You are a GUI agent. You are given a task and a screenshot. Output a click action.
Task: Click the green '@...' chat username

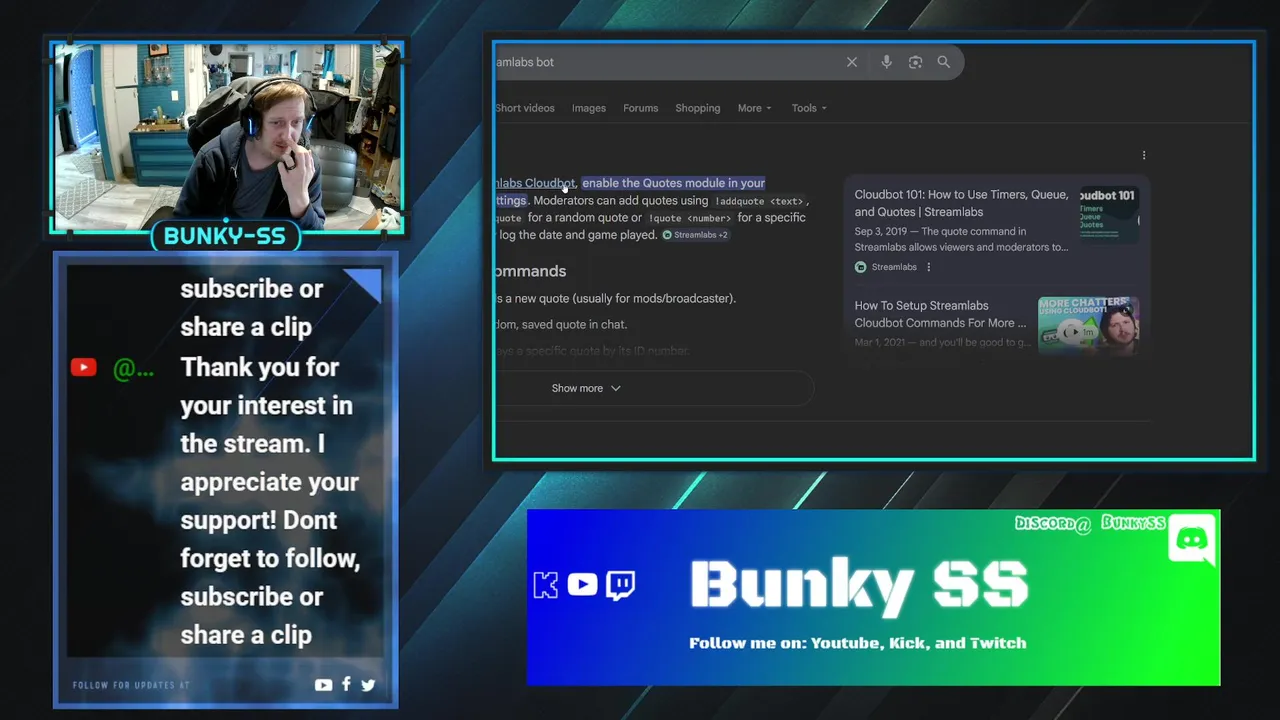click(x=133, y=369)
